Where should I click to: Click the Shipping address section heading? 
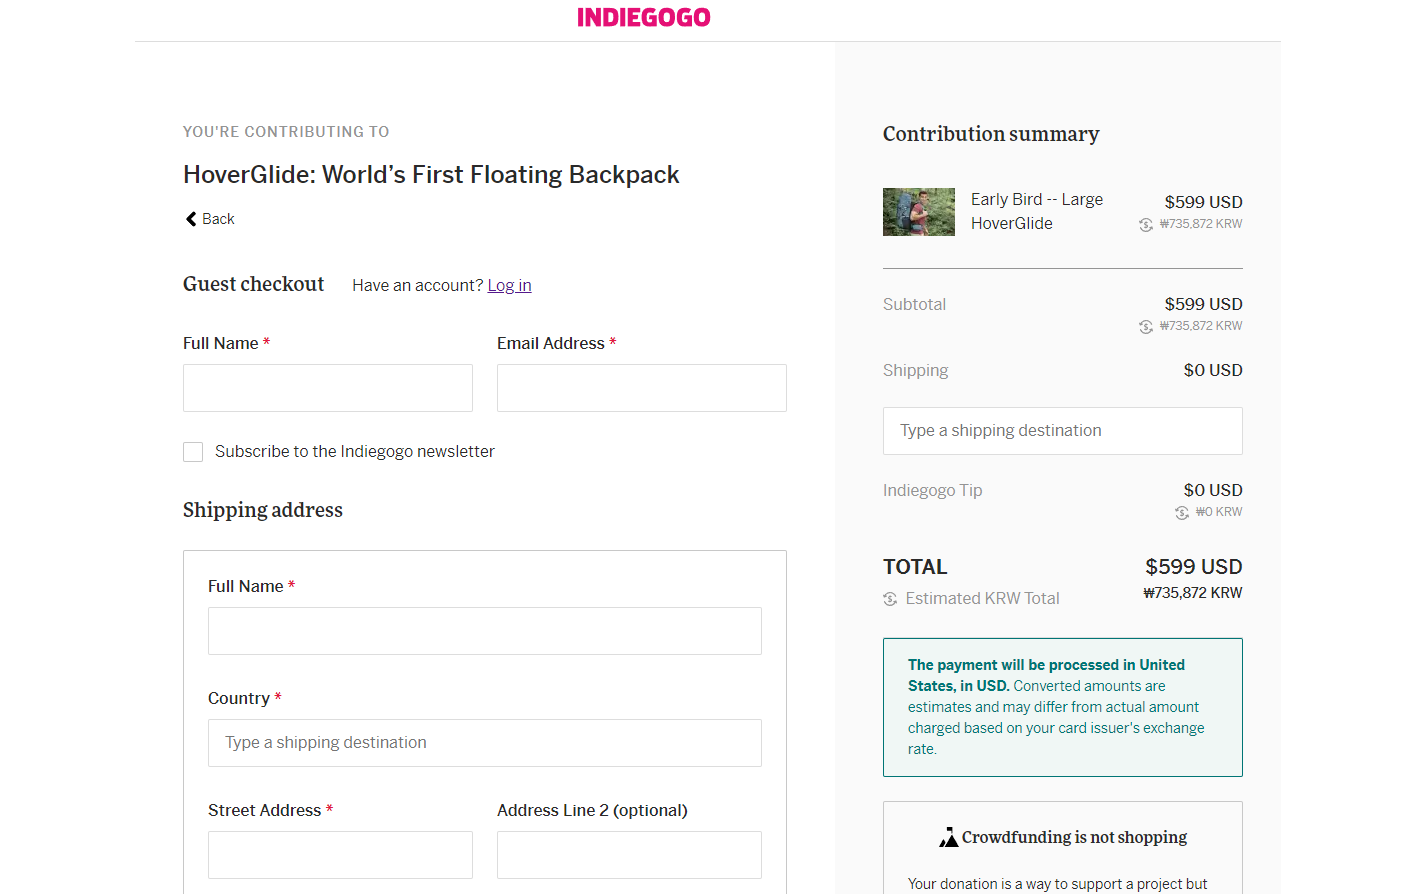coord(263,510)
